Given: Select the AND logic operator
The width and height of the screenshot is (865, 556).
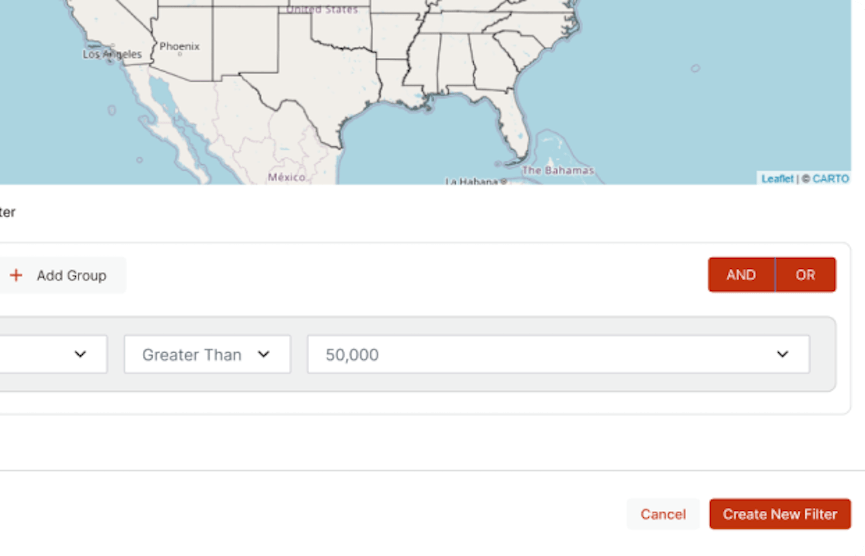Looking at the screenshot, I should (x=741, y=275).
